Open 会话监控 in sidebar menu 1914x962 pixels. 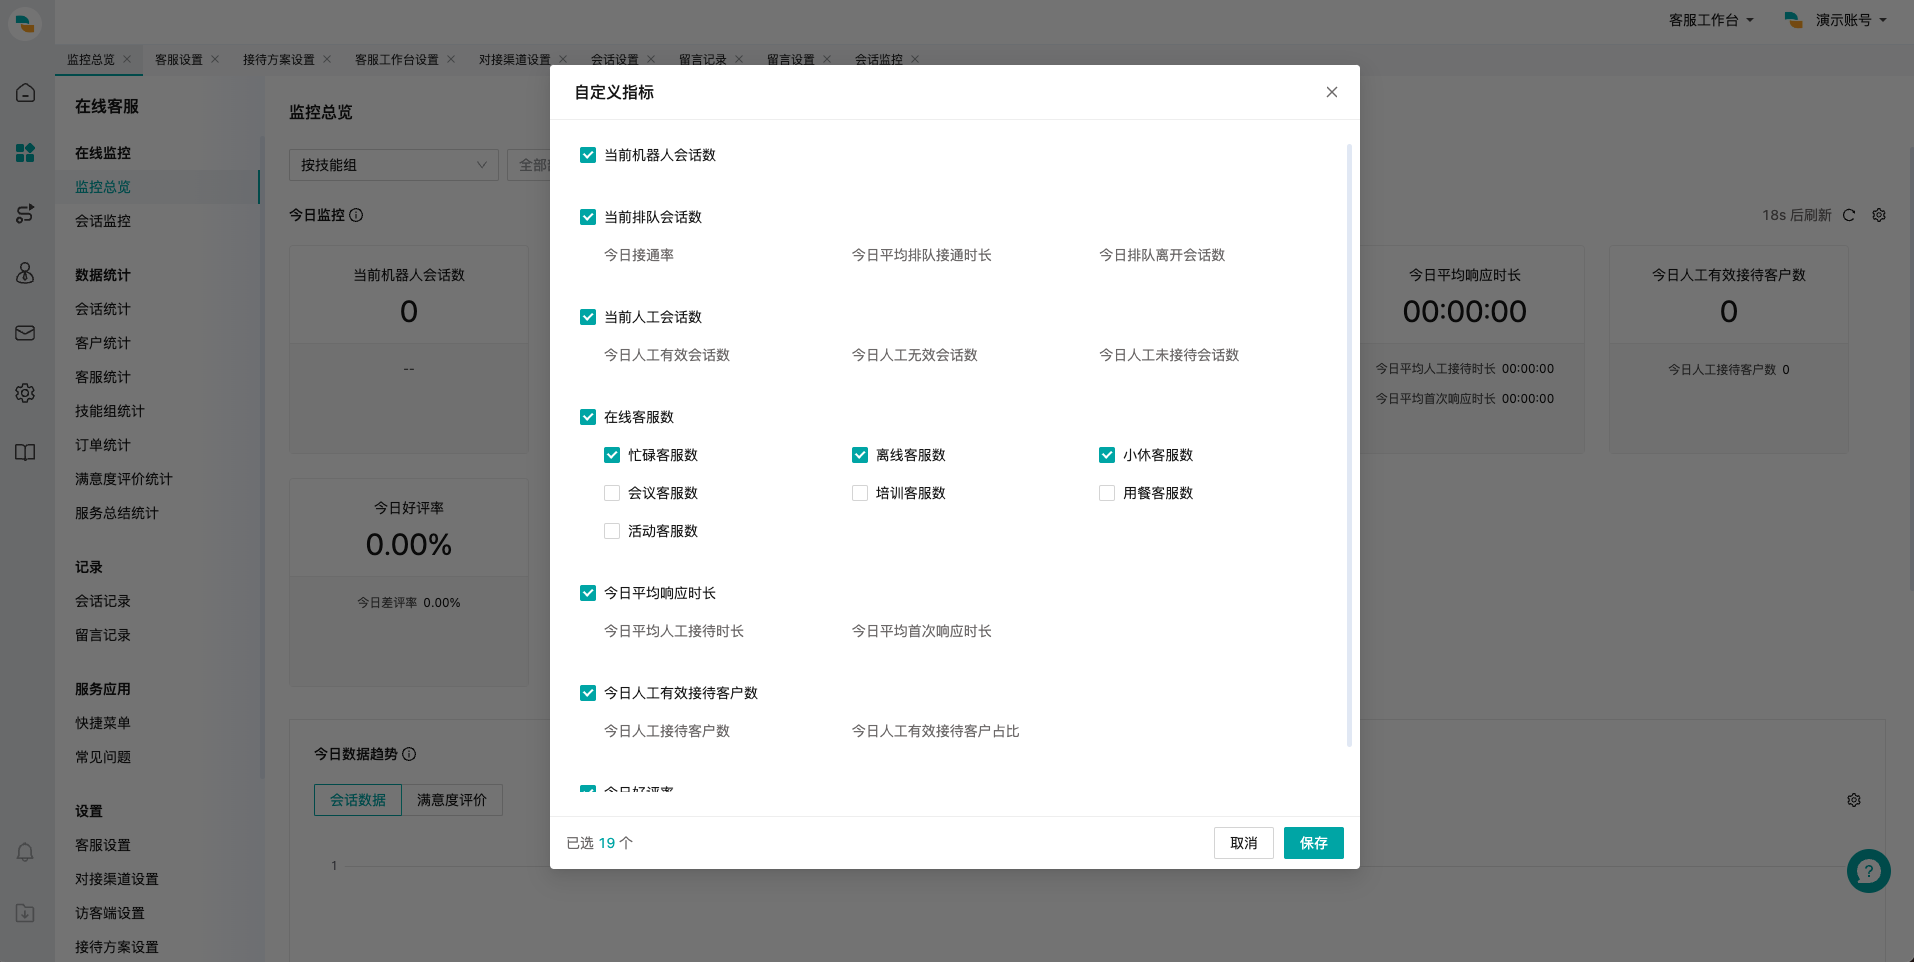[103, 221]
